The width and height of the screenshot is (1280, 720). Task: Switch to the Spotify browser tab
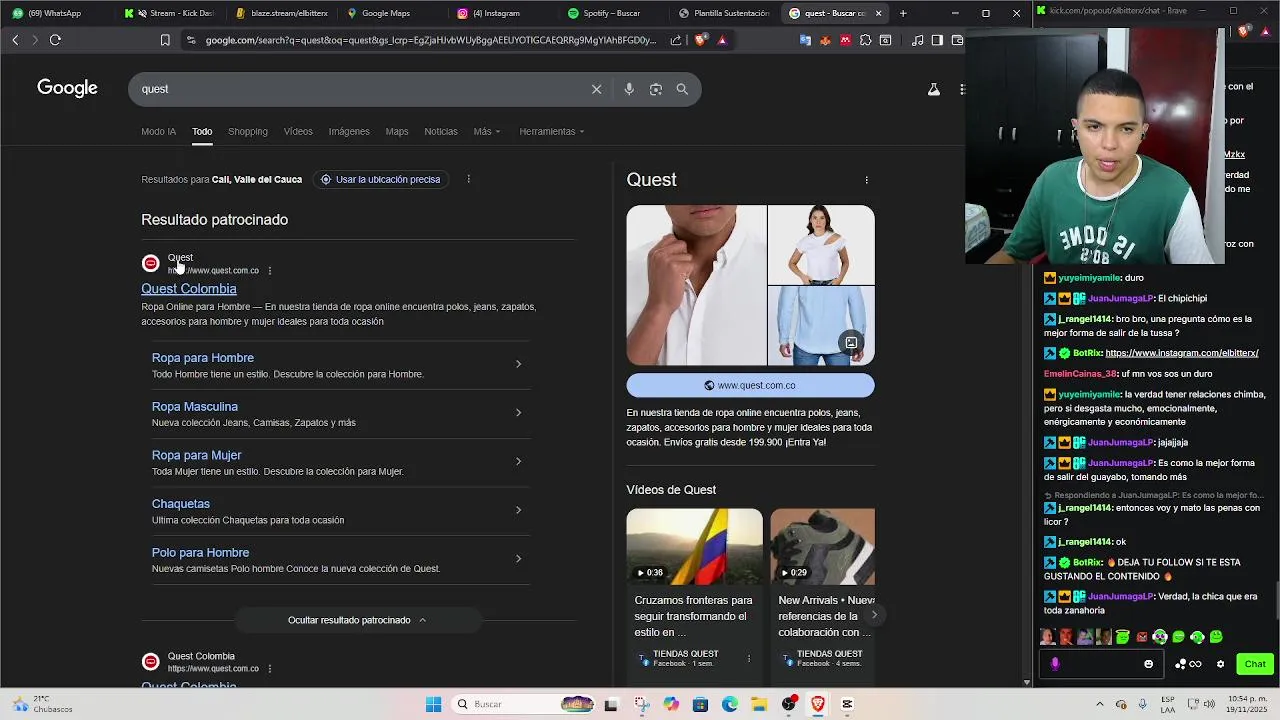(x=611, y=13)
